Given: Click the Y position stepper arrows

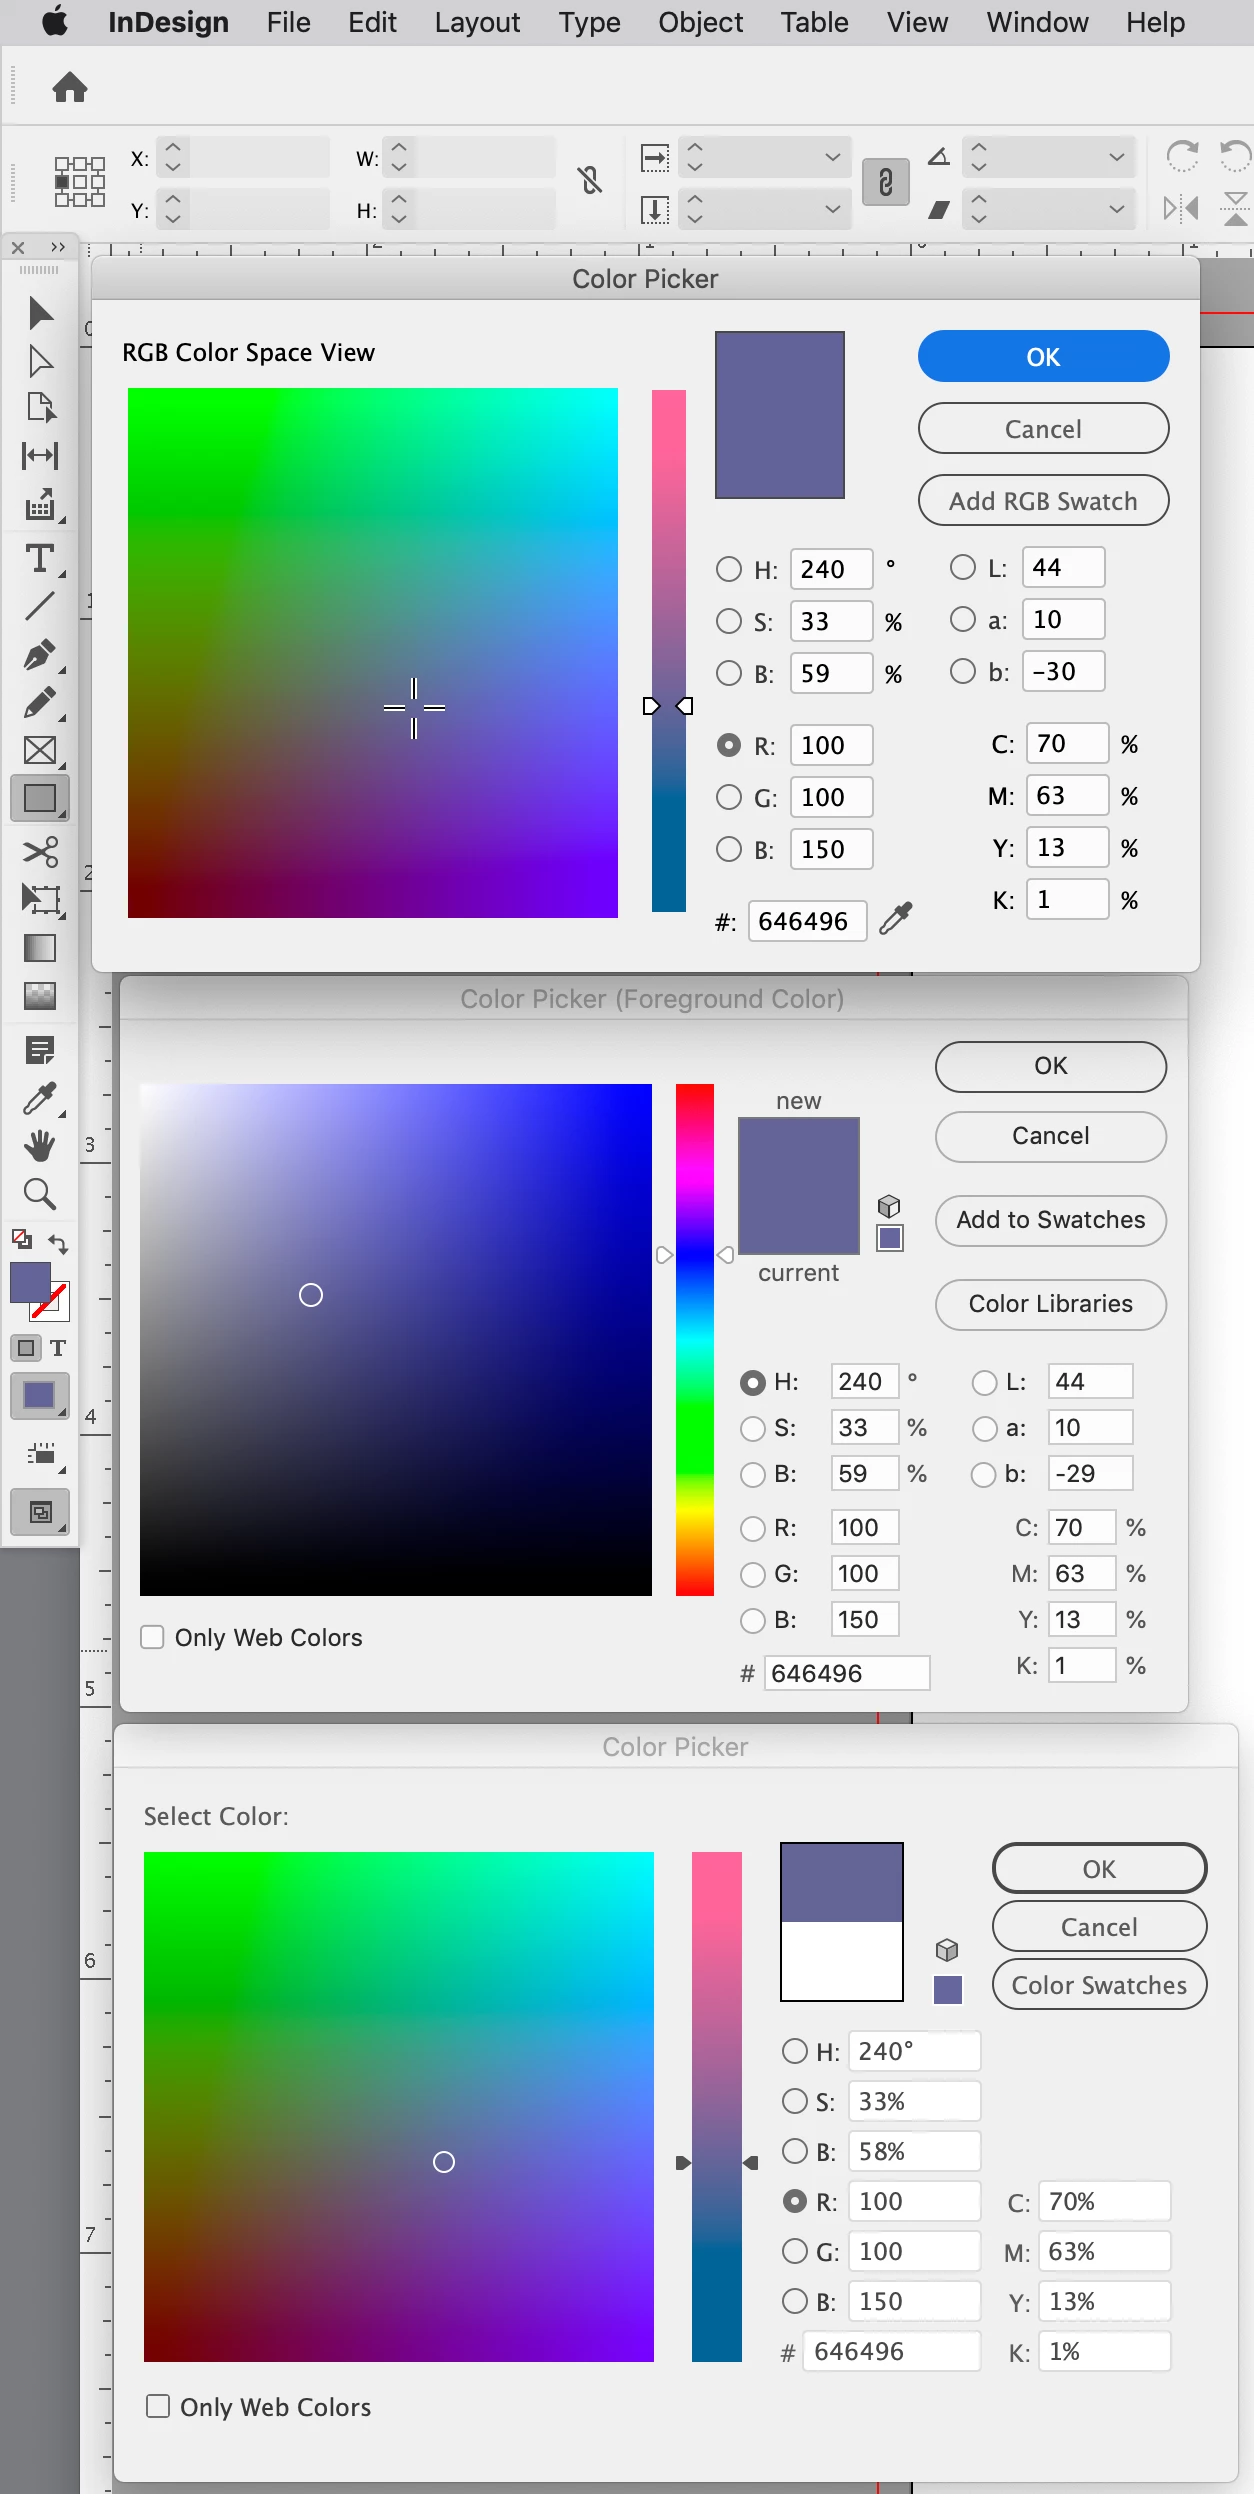Looking at the screenshot, I should click(x=173, y=209).
